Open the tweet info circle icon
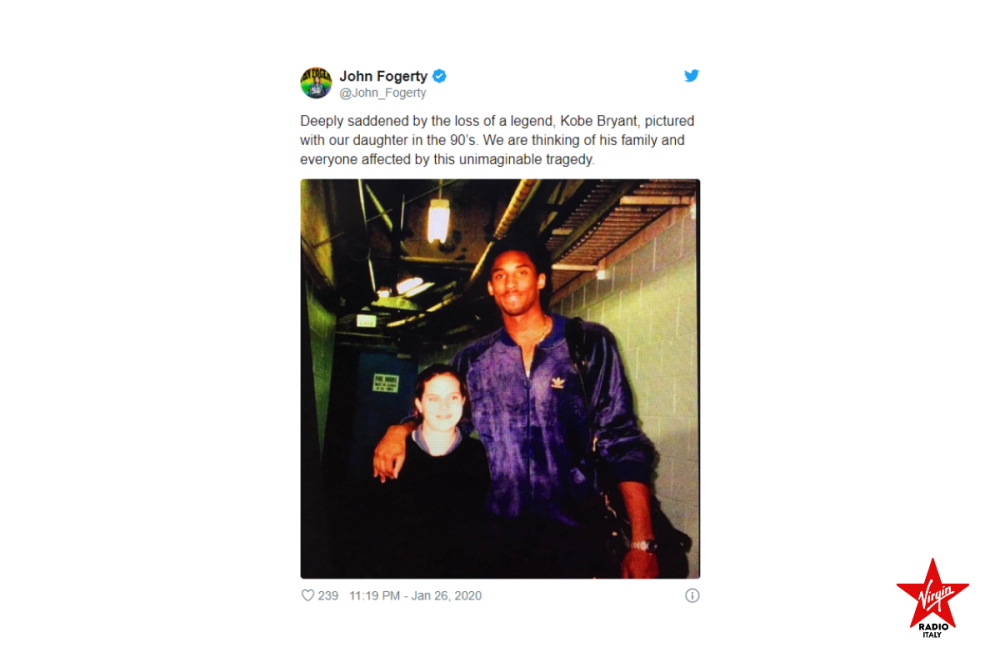Screen dimensions: 1000x666 pos(692,595)
